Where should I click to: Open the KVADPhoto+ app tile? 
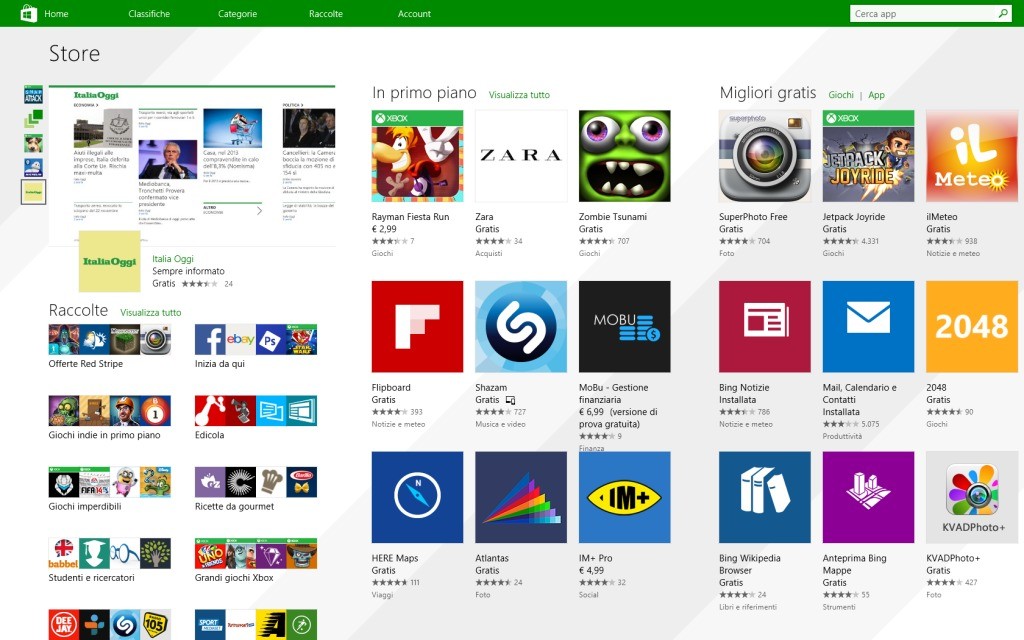click(971, 495)
